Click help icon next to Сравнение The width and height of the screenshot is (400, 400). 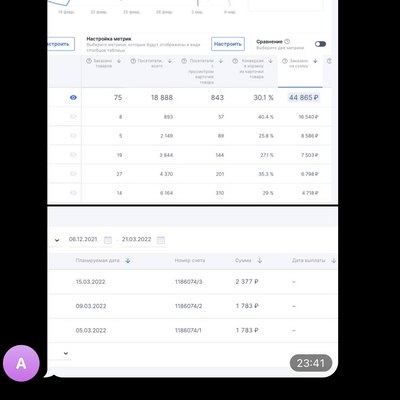point(287,42)
